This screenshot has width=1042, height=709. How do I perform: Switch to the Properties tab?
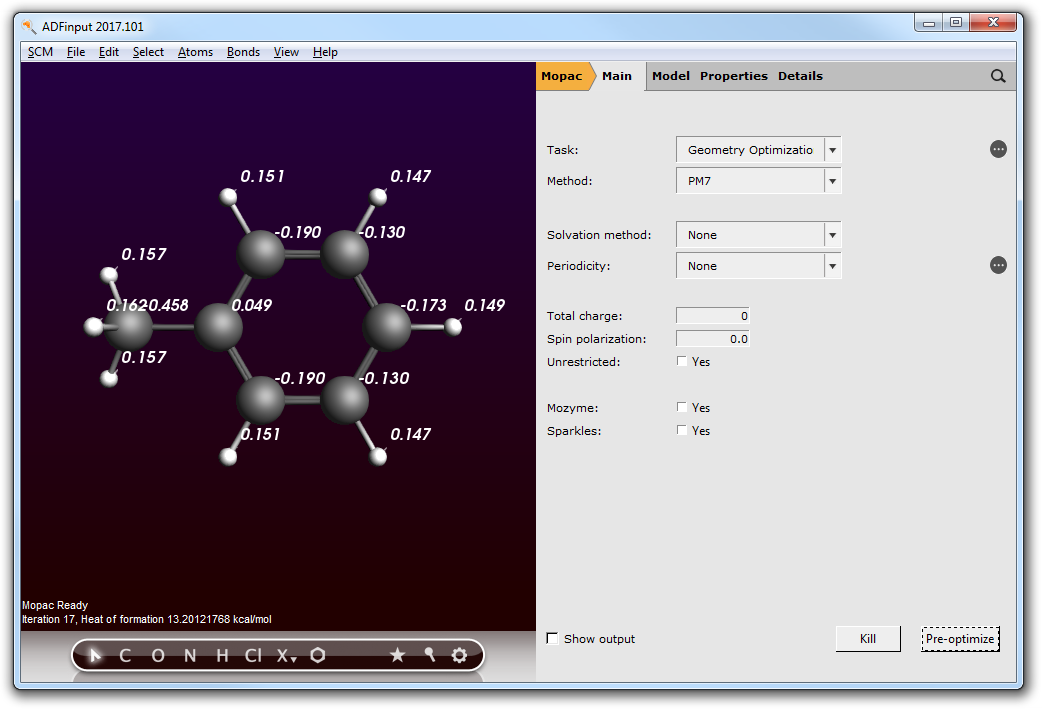[x=734, y=76]
